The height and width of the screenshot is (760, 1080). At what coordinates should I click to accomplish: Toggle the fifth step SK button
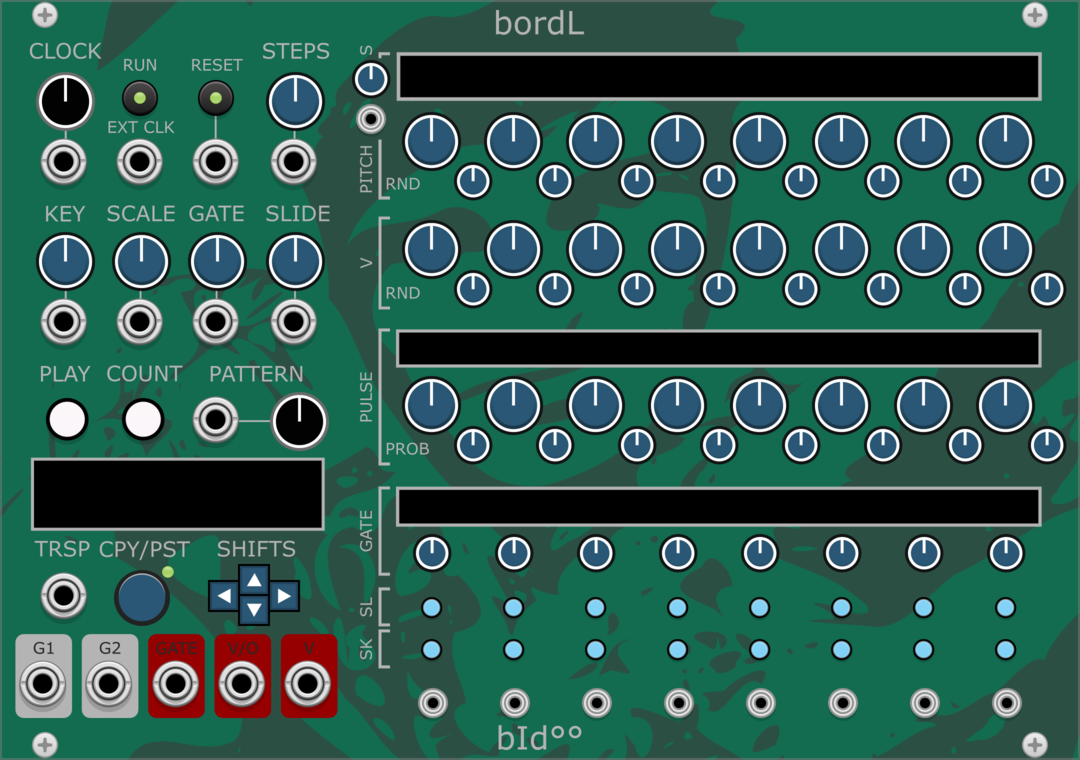click(x=760, y=649)
